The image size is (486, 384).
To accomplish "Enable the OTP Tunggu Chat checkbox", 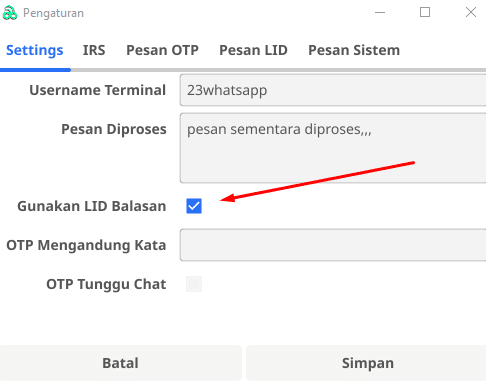I will click(x=194, y=284).
